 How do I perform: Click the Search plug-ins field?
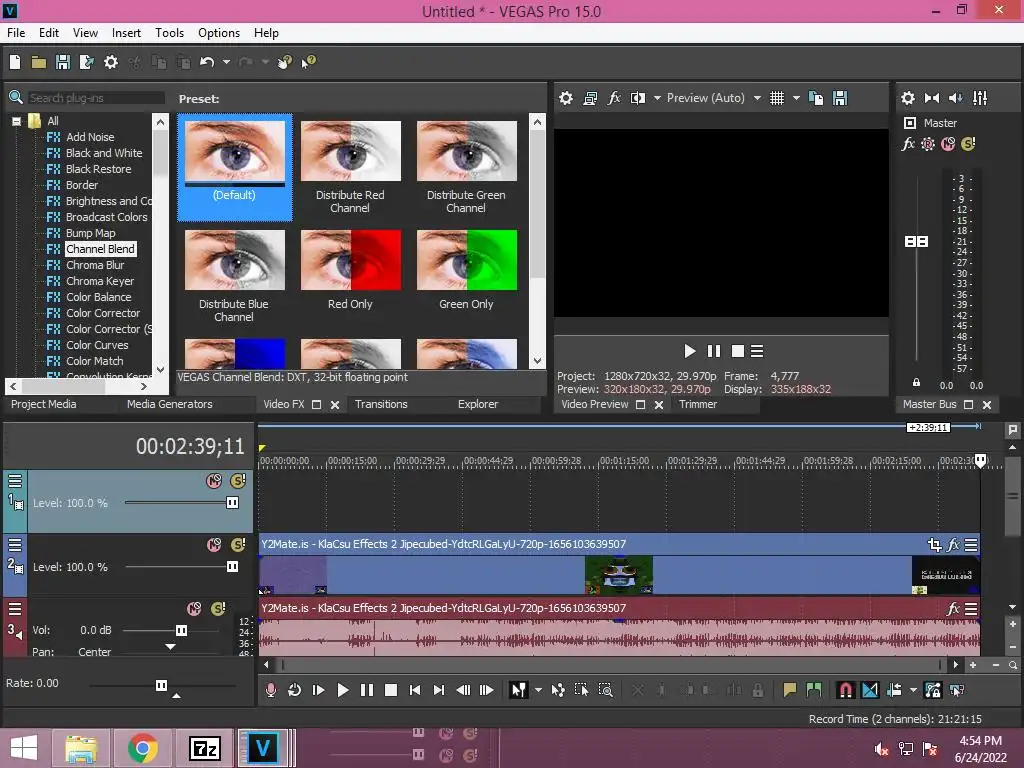click(96, 98)
